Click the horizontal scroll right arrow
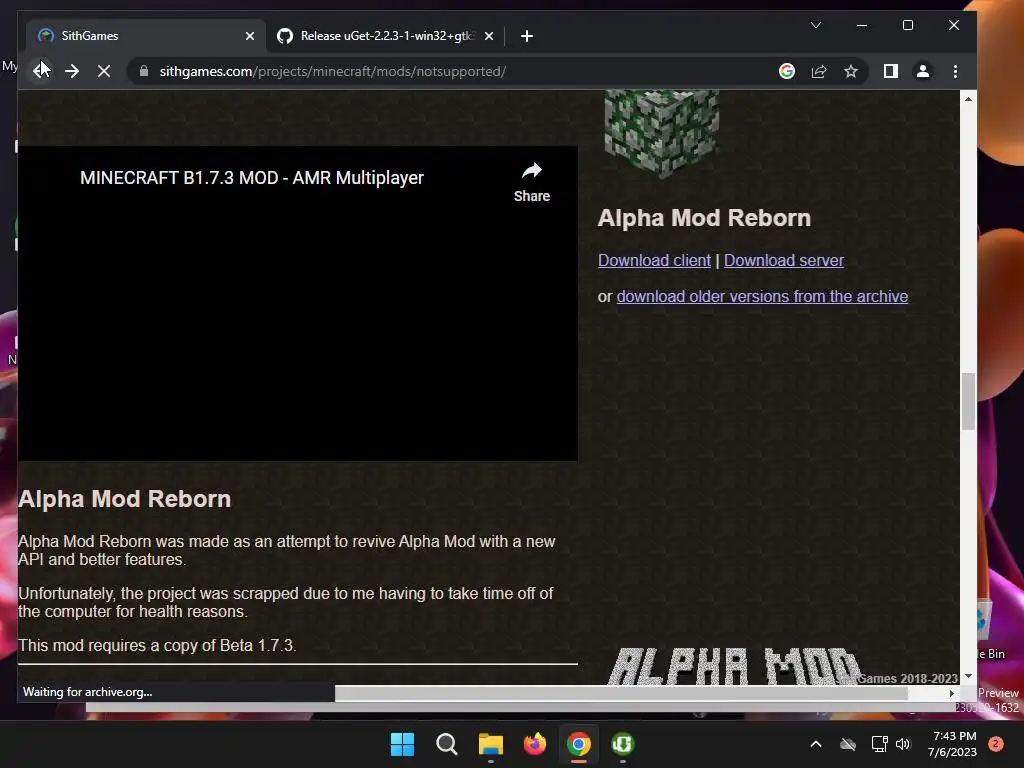1024x768 pixels. [952, 693]
